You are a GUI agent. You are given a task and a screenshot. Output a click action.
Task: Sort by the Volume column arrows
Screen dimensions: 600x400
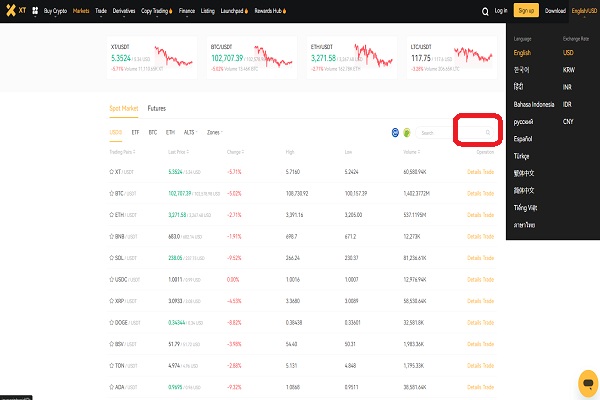(419, 152)
